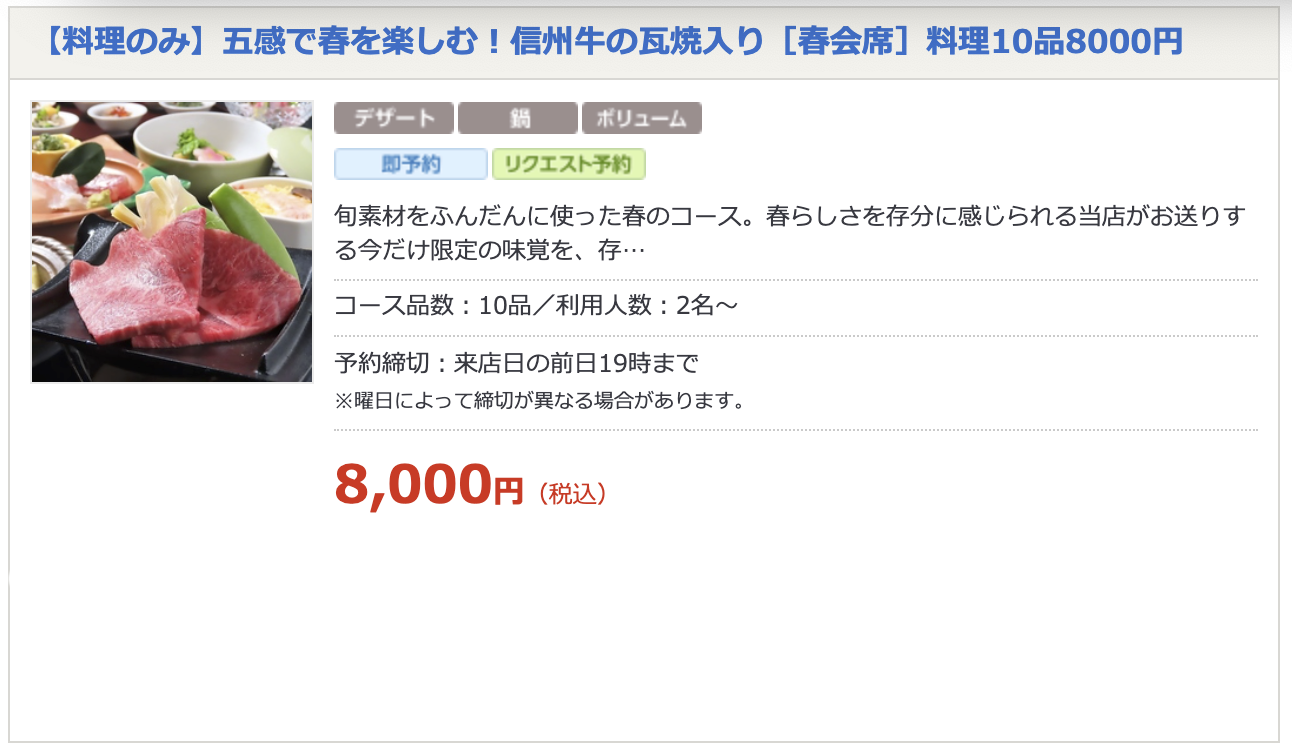The width and height of the screenshot is (1292, 754).
Task: Click the 信州牛 course food photo thumbnail
Action: 172,242
